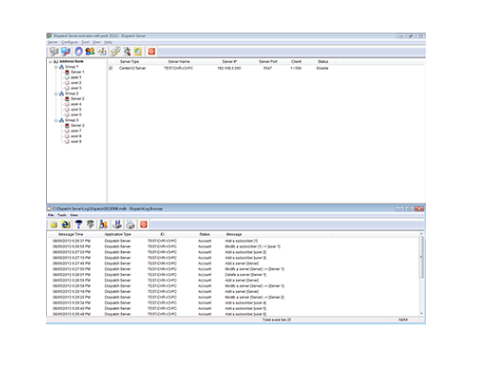Click the red server icon beside Server 1

coord(67,72)
